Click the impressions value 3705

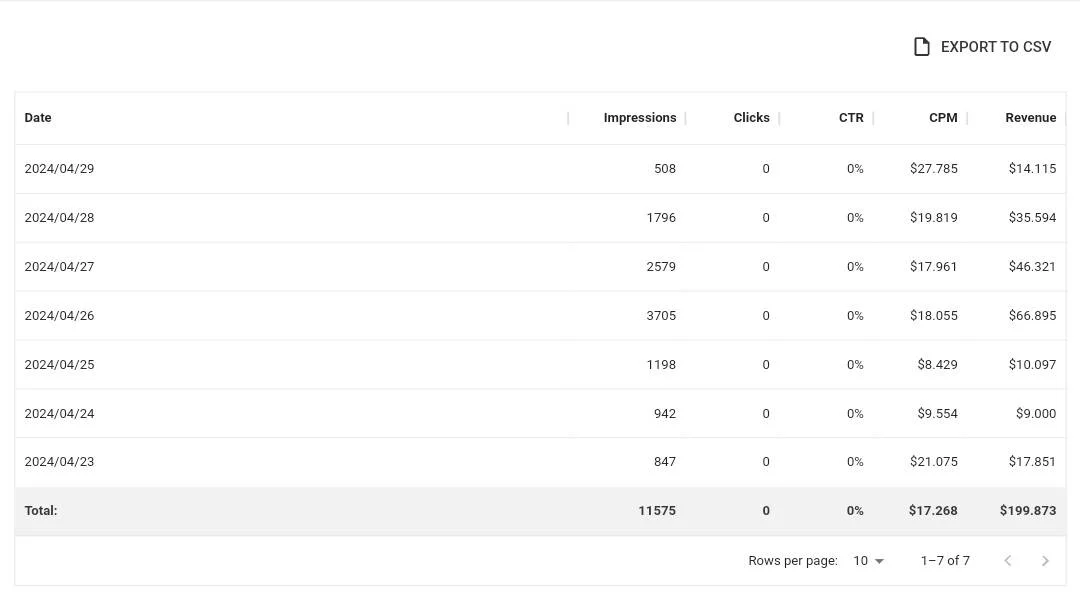(x=661, y=316)
